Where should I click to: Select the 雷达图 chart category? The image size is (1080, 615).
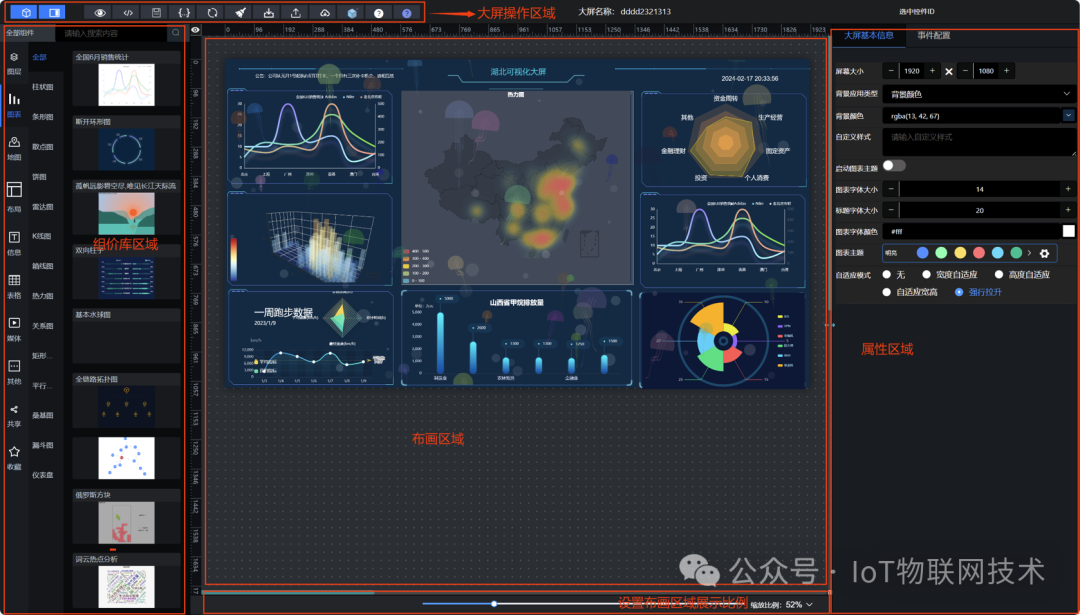pos(43,207)
